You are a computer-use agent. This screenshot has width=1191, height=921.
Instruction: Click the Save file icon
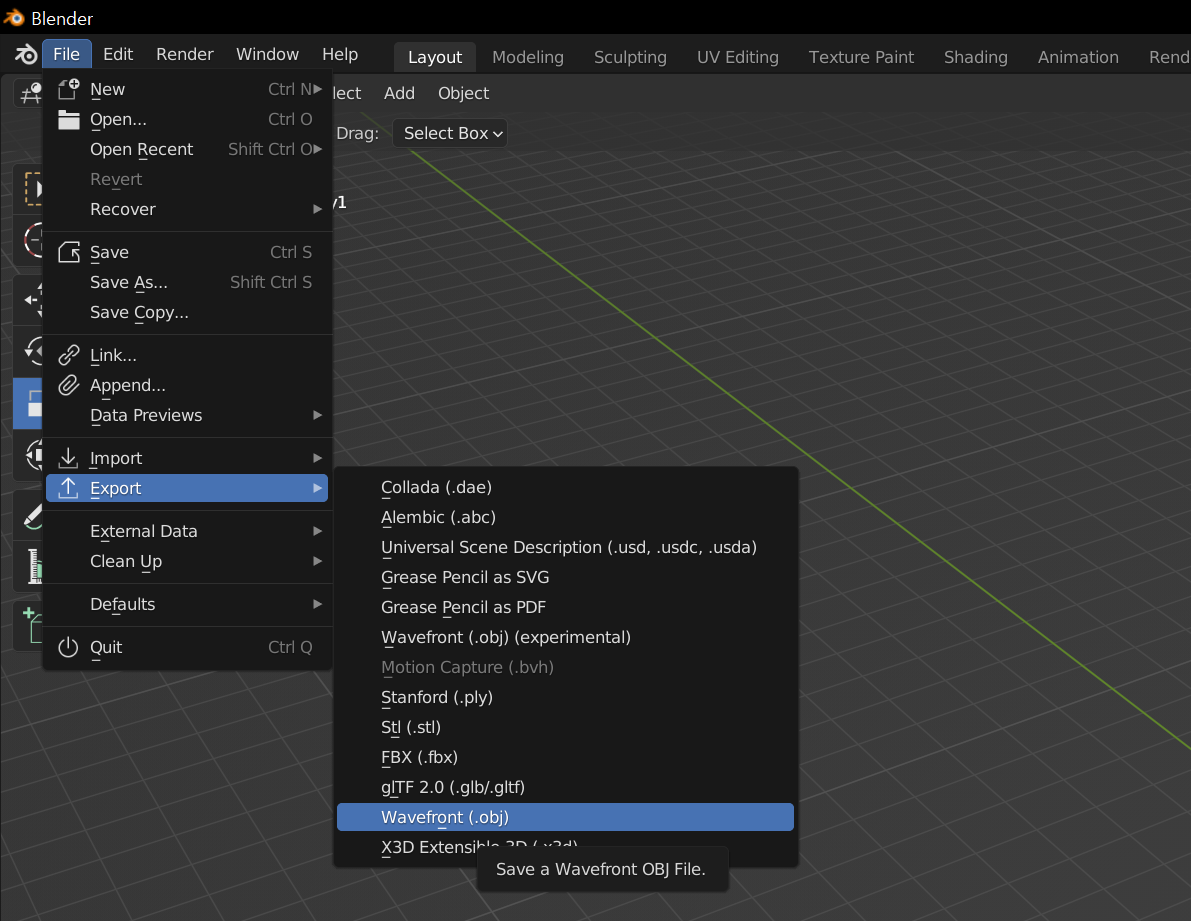[x=68, y=252]
